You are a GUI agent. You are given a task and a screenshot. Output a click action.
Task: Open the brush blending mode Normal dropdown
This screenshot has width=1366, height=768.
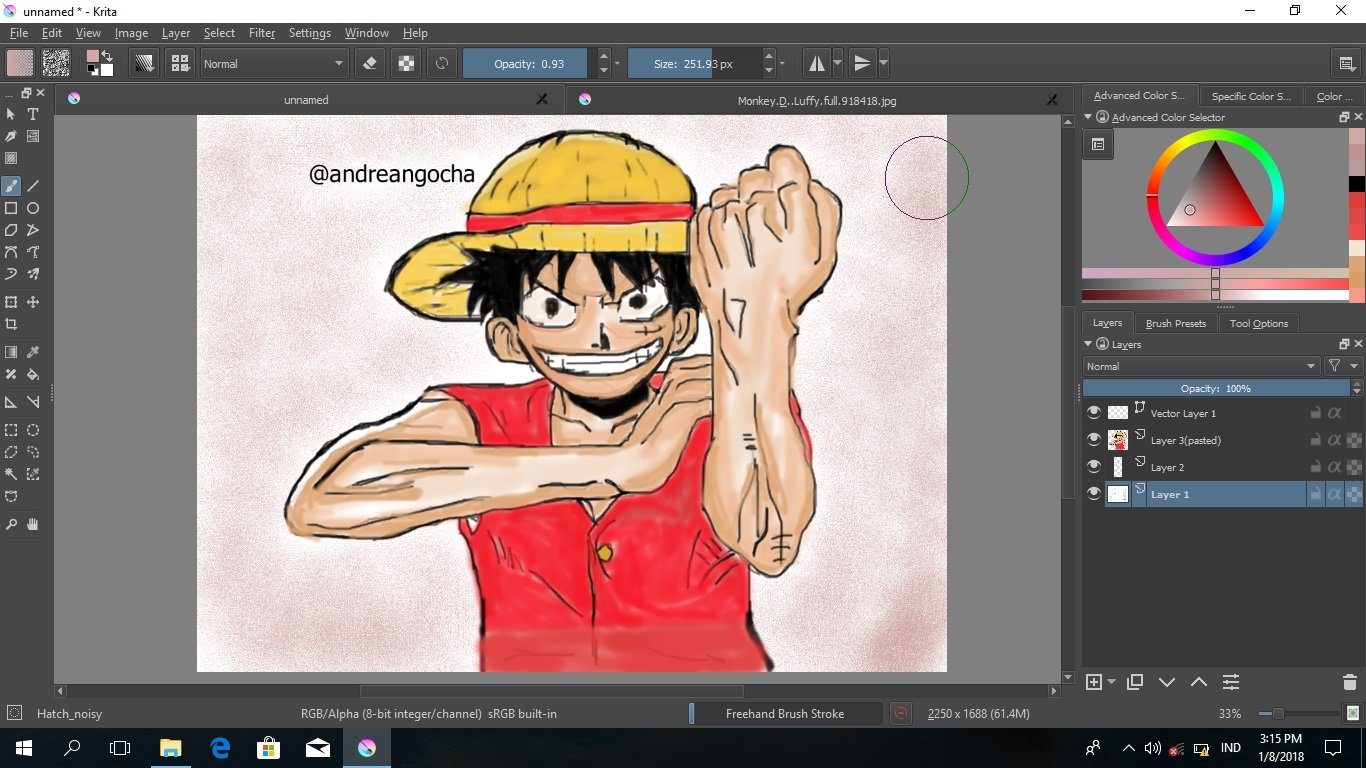(x=273, y=63)
